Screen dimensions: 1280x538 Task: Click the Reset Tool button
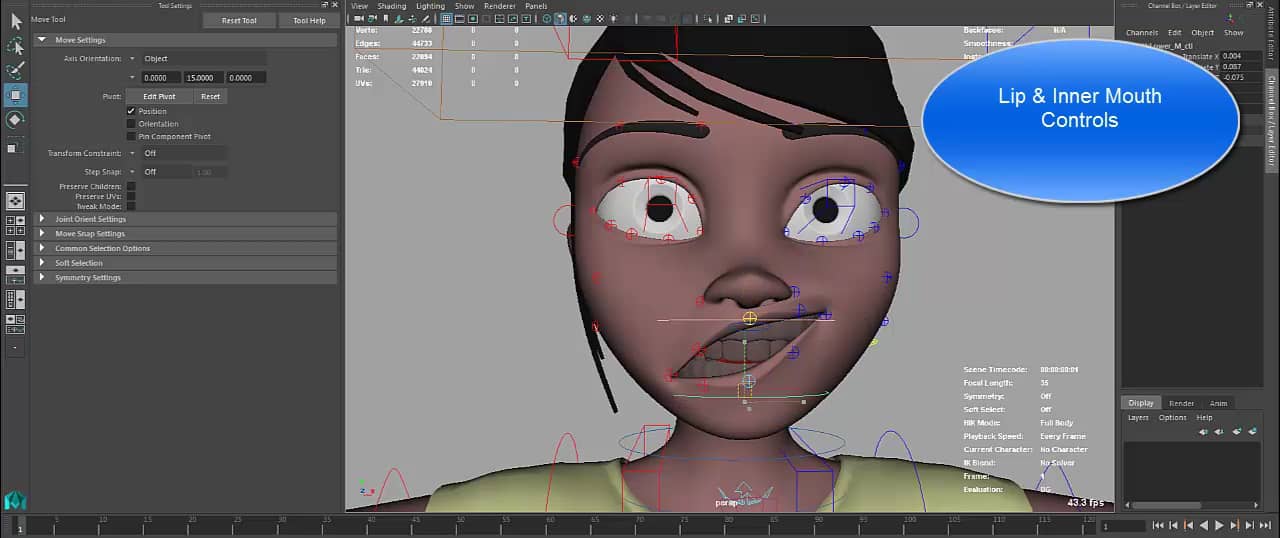coord(239,20)
